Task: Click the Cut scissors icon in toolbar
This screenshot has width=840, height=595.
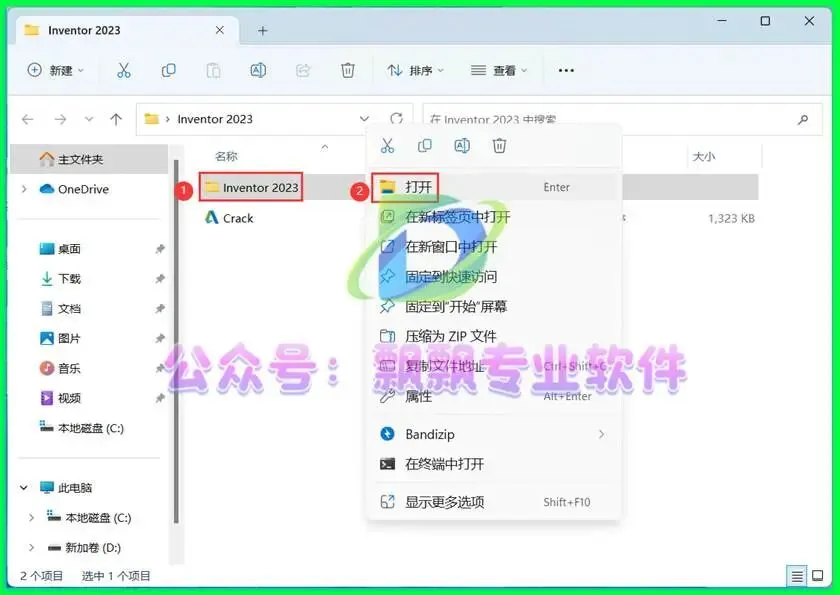Action: coord(124,70)
